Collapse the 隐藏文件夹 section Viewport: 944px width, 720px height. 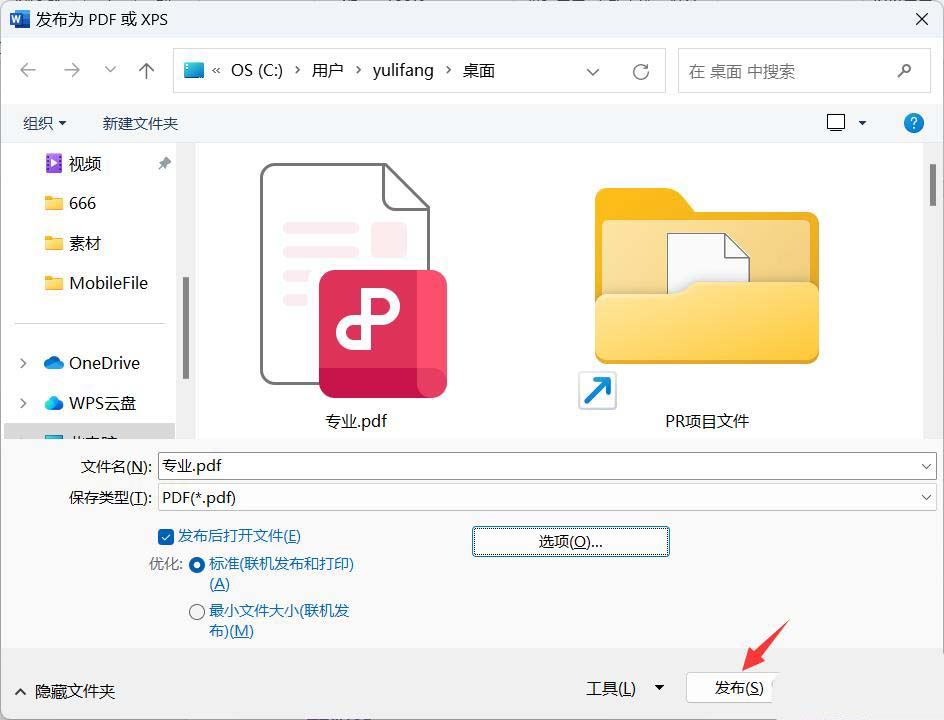pyautogui.click(x=62, y=691)
